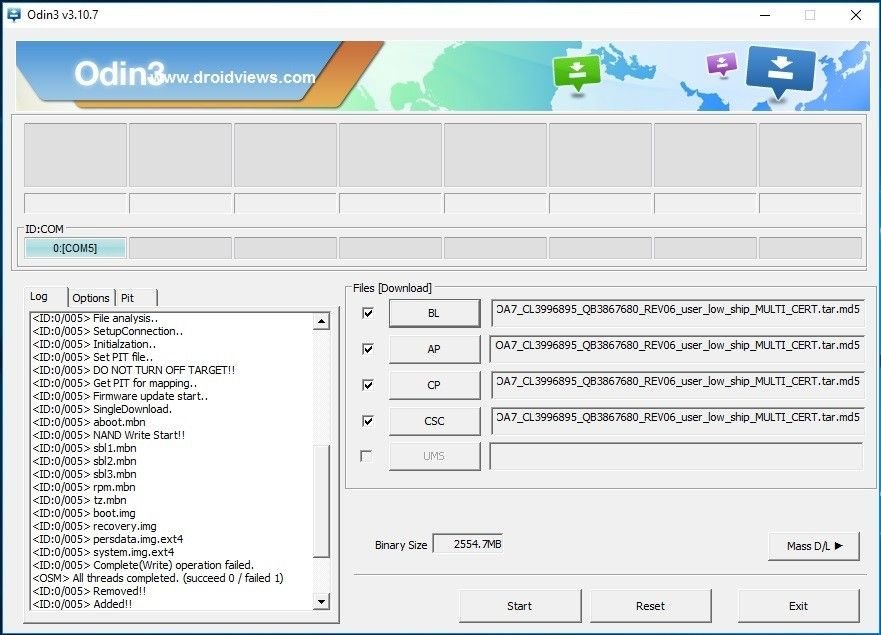Click the 'persdata.img.ext4' log line
881x635 pixels.
tap(108, 539)
